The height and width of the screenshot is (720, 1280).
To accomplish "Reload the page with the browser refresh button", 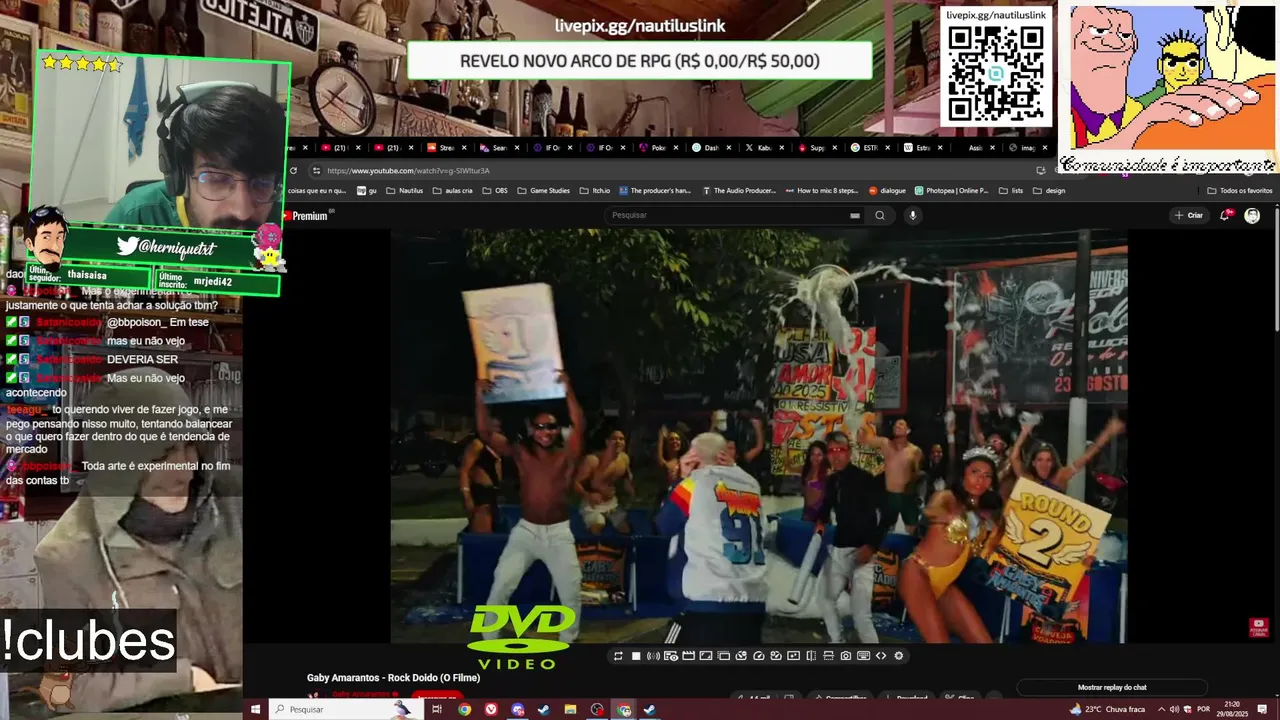I will coord(293,171).
